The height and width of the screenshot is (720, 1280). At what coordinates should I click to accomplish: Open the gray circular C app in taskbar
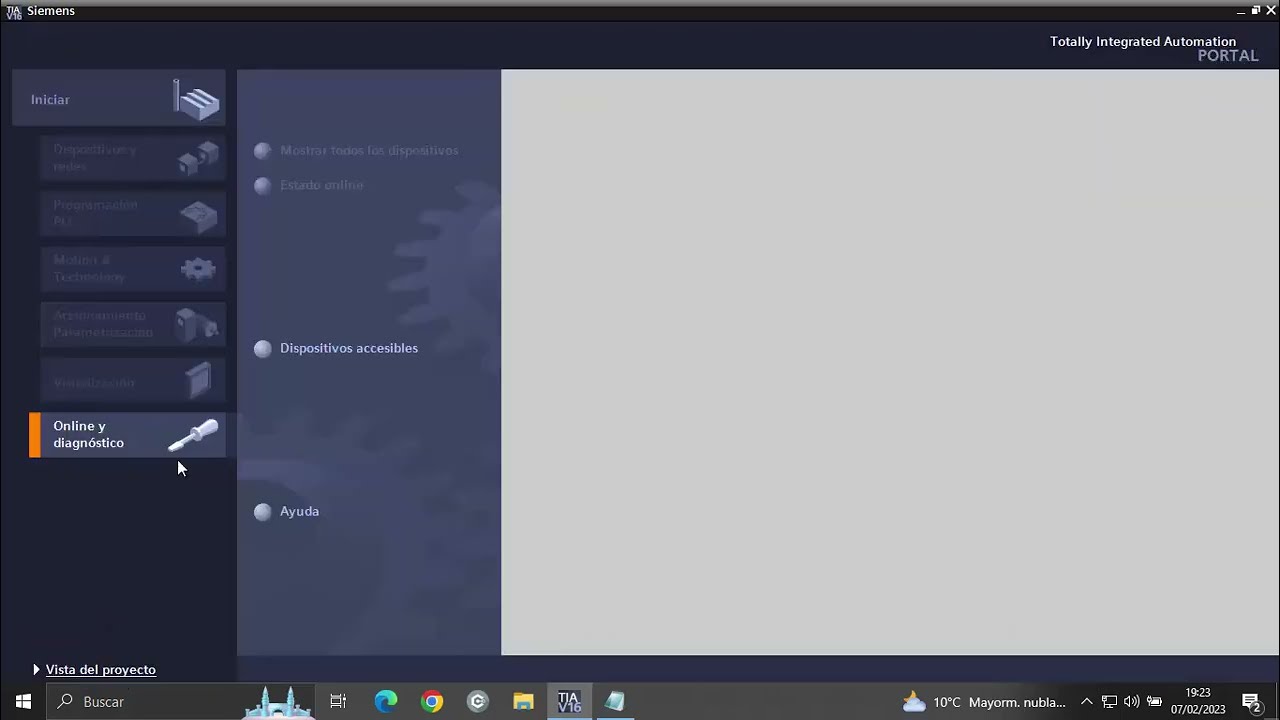pyautogui.click(x=478, y=701)
